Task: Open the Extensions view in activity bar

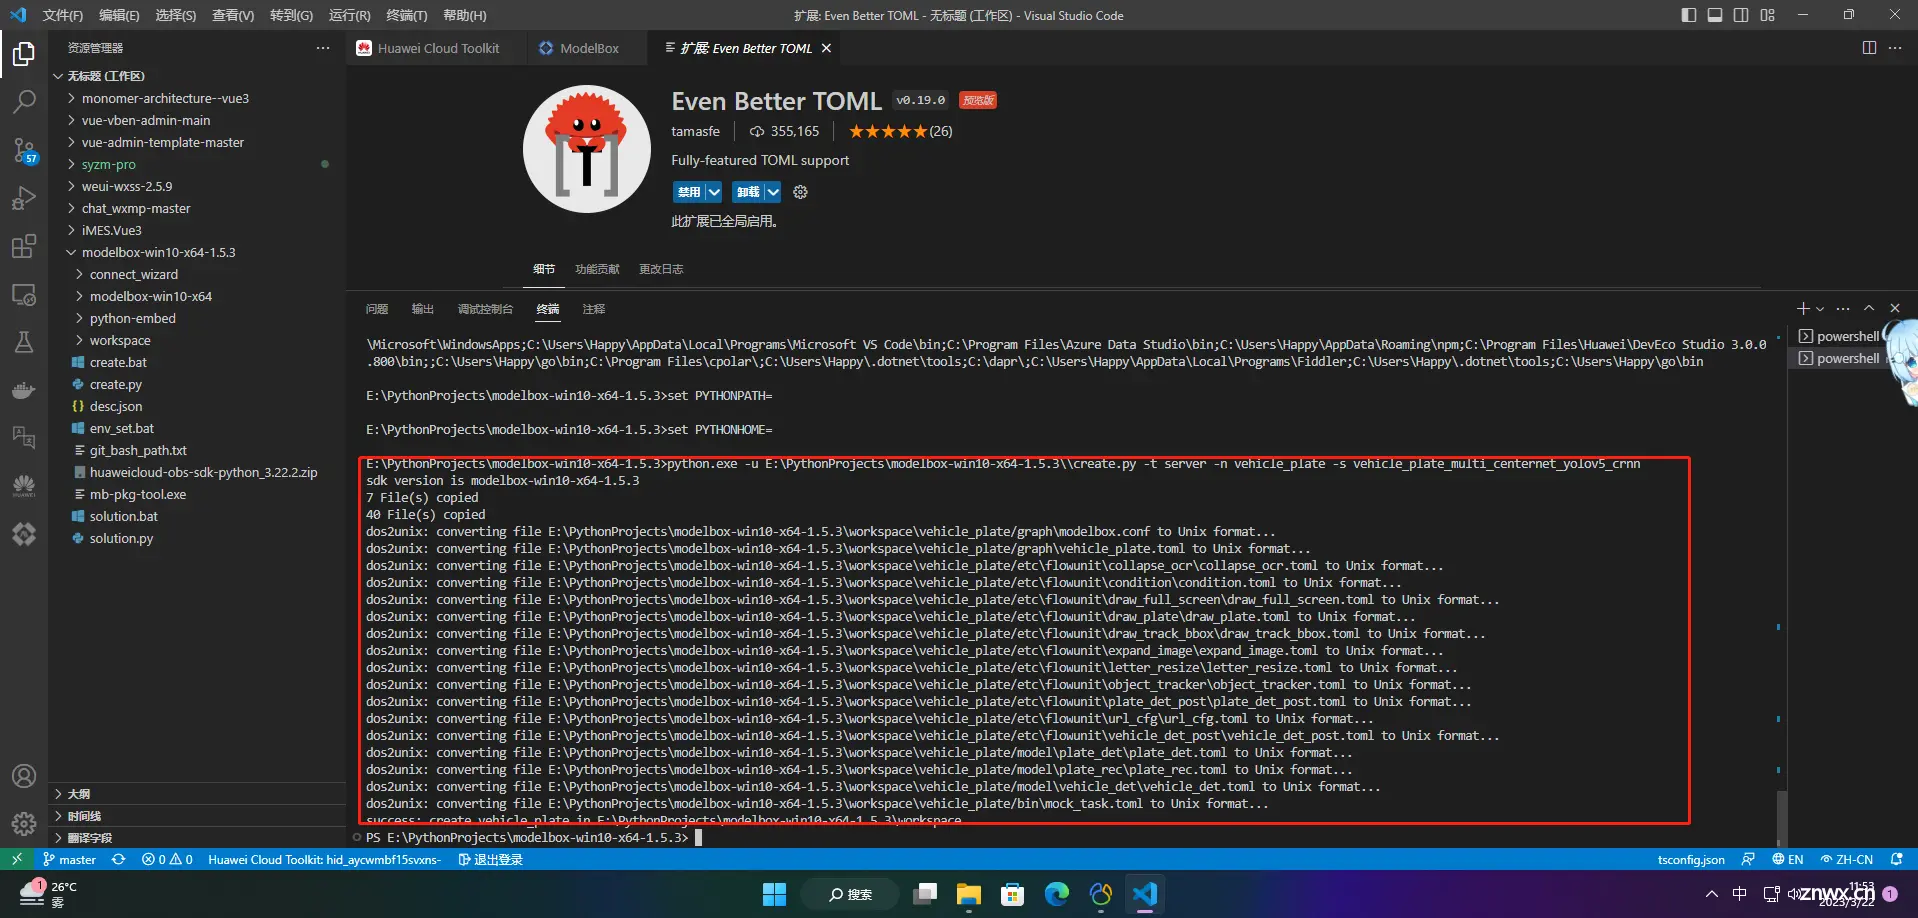Action: (x=24, y=246)
